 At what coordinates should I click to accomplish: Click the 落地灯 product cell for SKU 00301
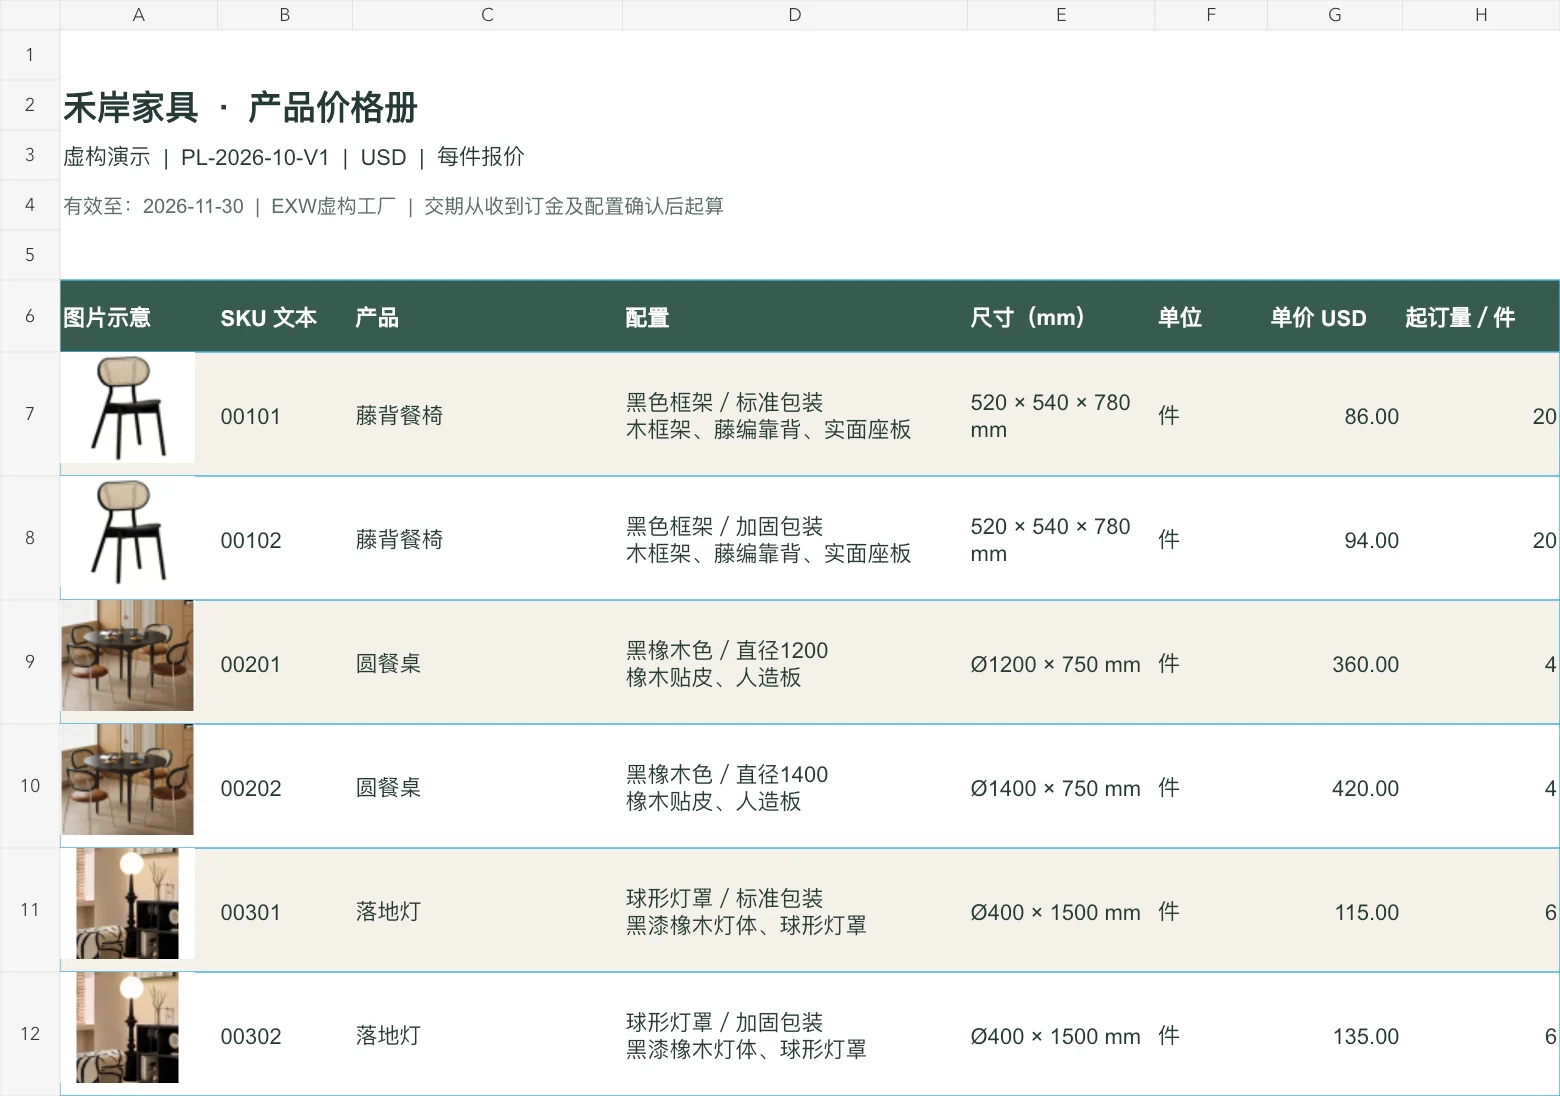pos(487,911)
